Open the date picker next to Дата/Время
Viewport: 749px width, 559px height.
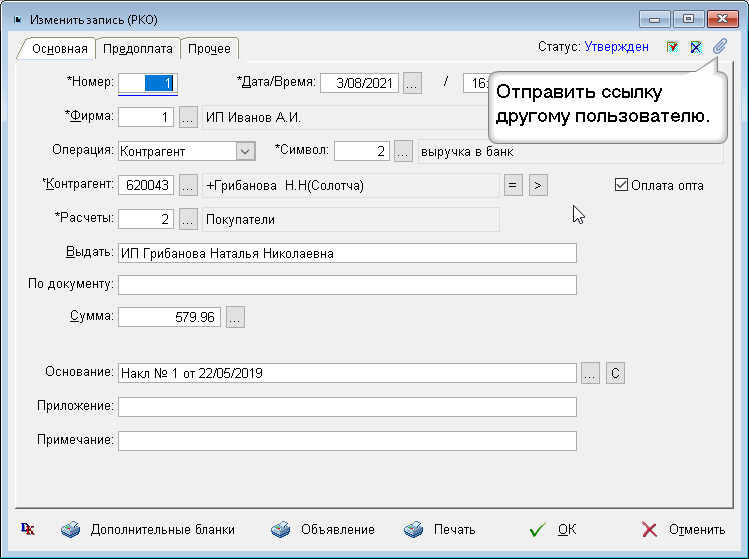point(412,83)
